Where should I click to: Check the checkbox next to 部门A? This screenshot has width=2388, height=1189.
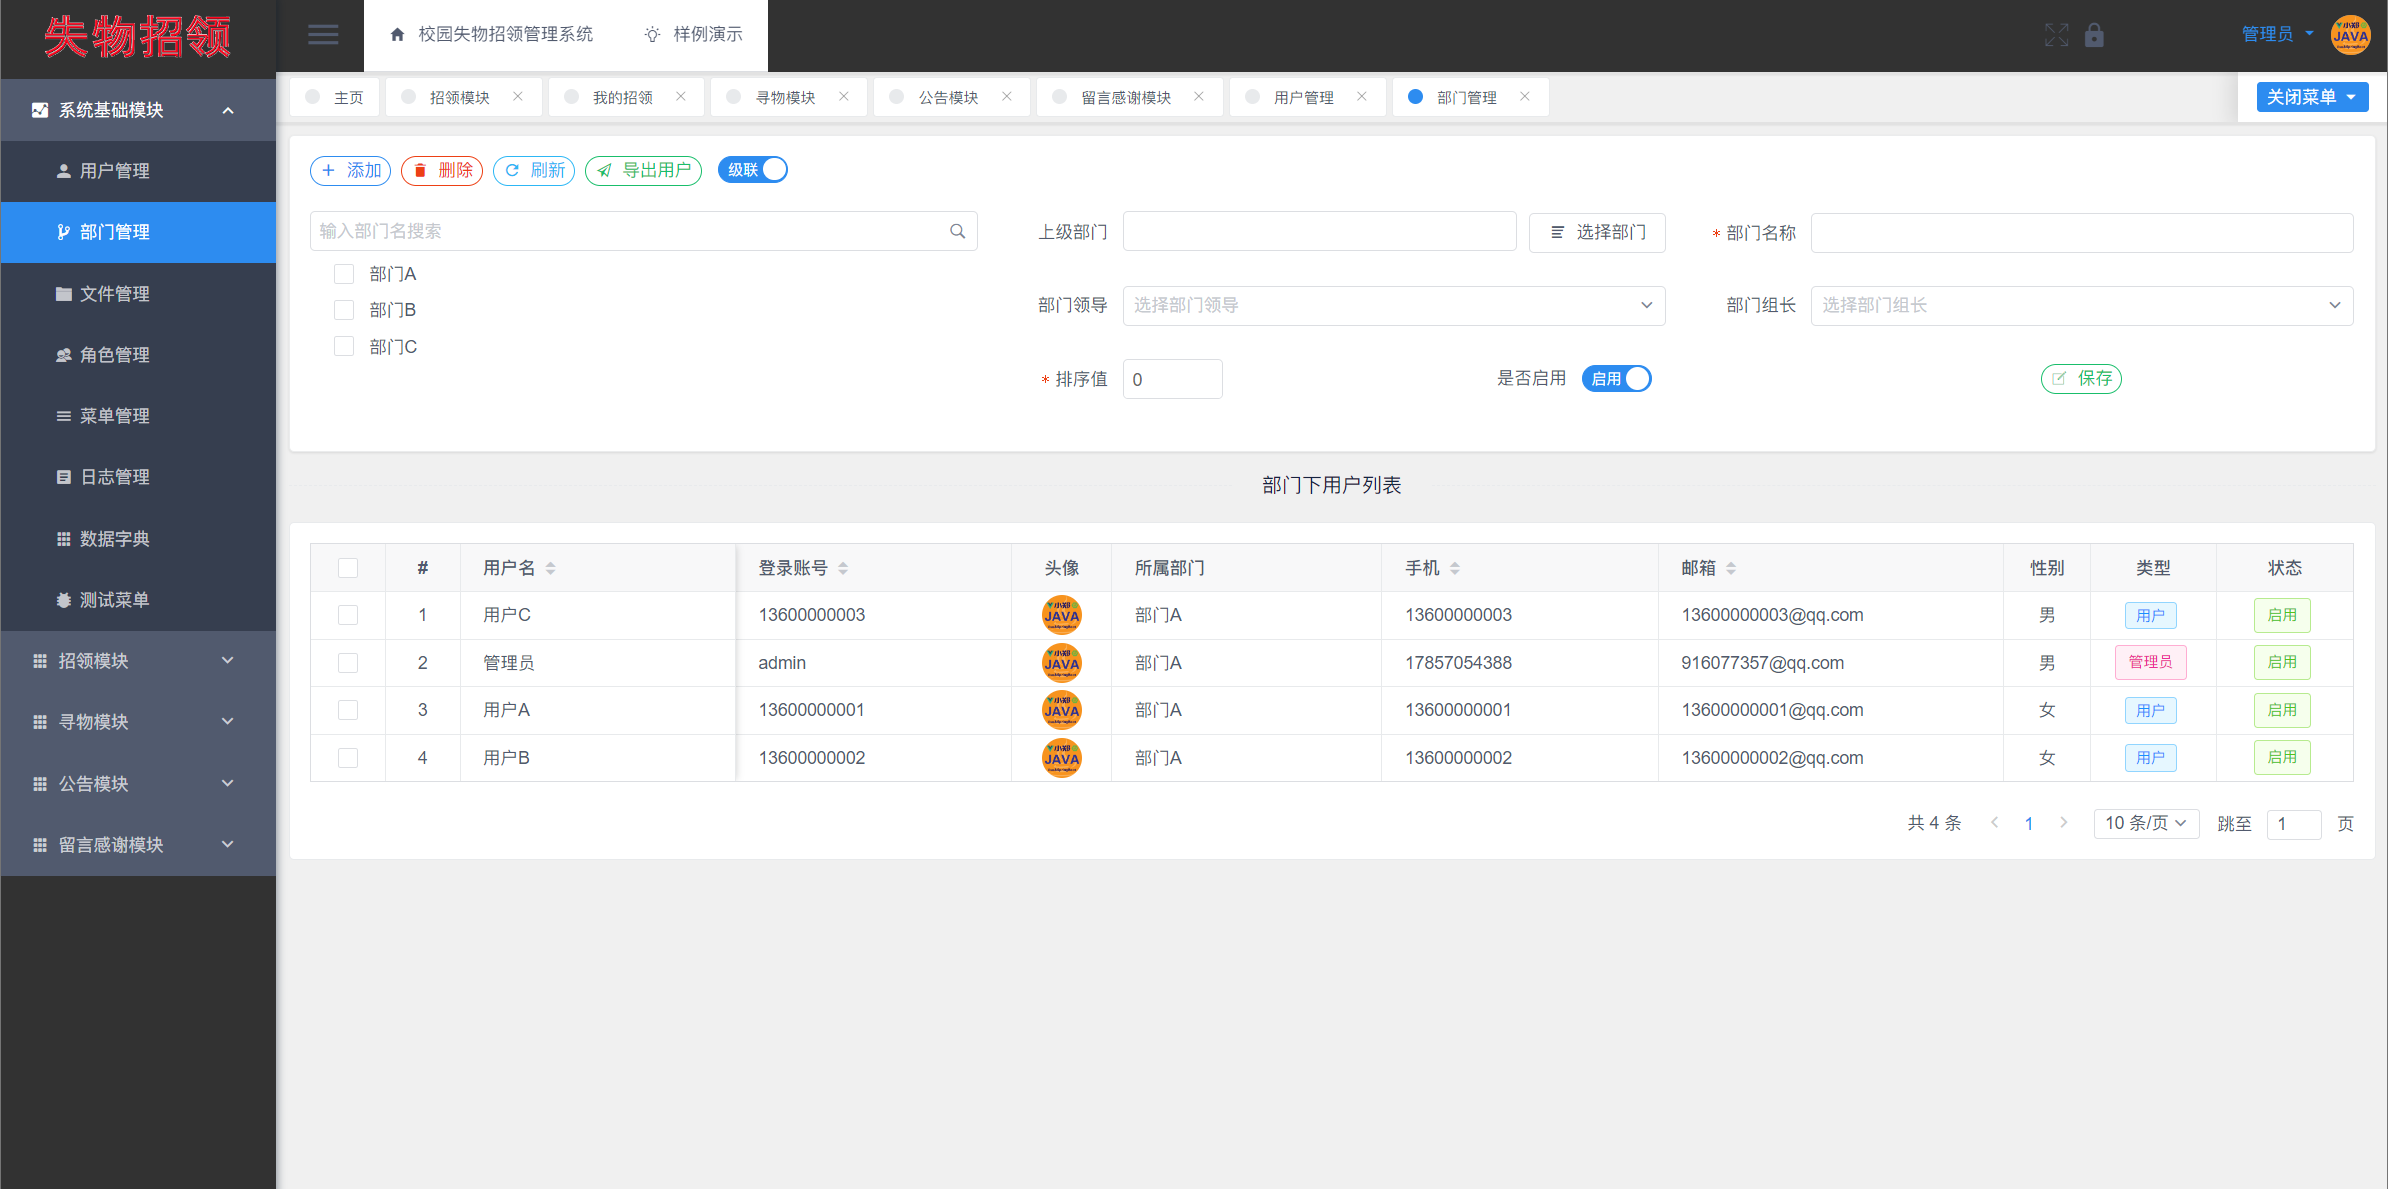[343, 273]
